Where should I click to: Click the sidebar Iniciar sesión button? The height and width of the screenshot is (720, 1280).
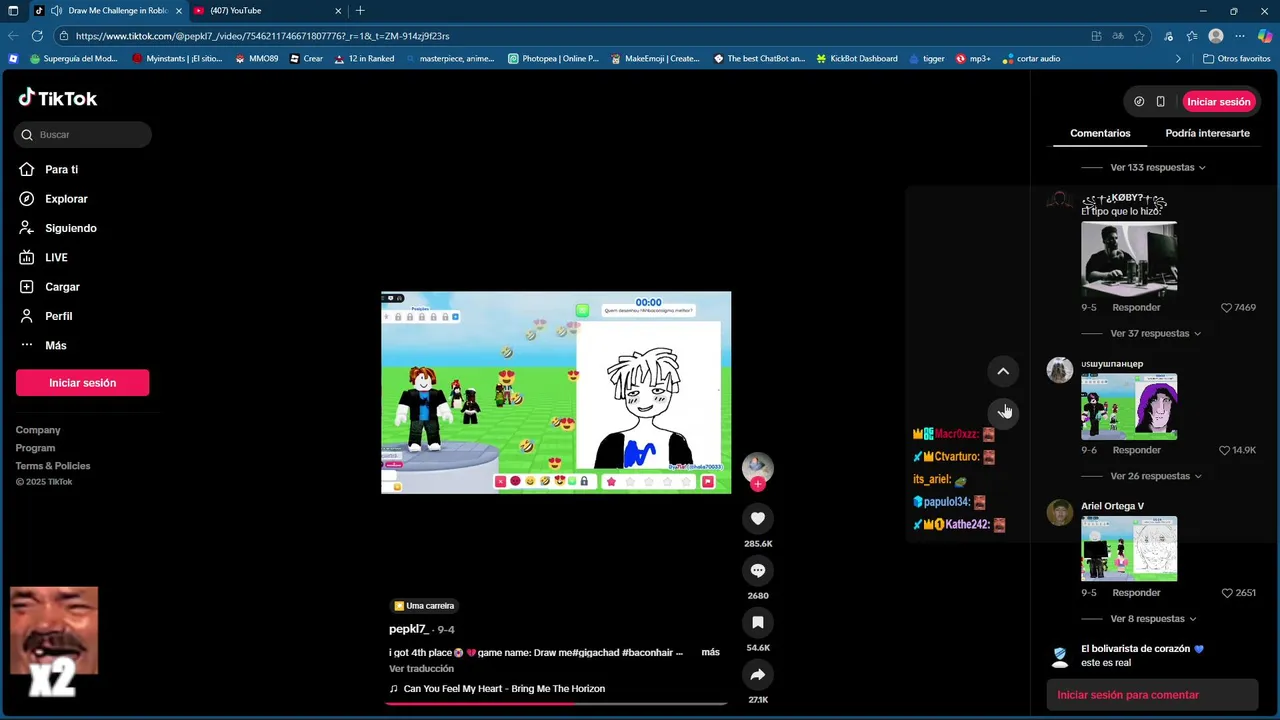pyautogui.click(x=82, y=383)
